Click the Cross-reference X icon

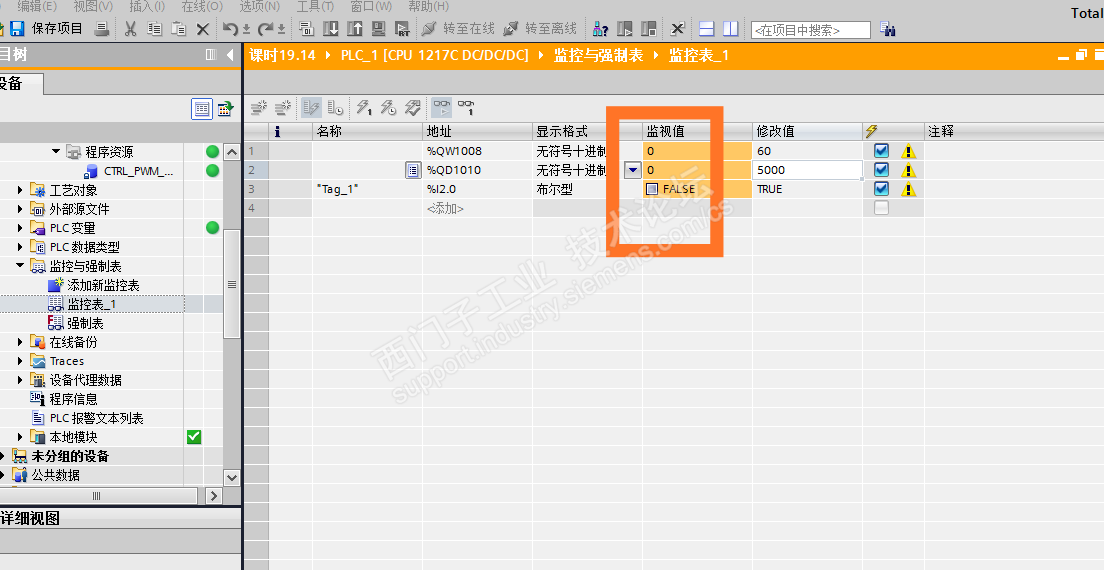pos(677,29)
